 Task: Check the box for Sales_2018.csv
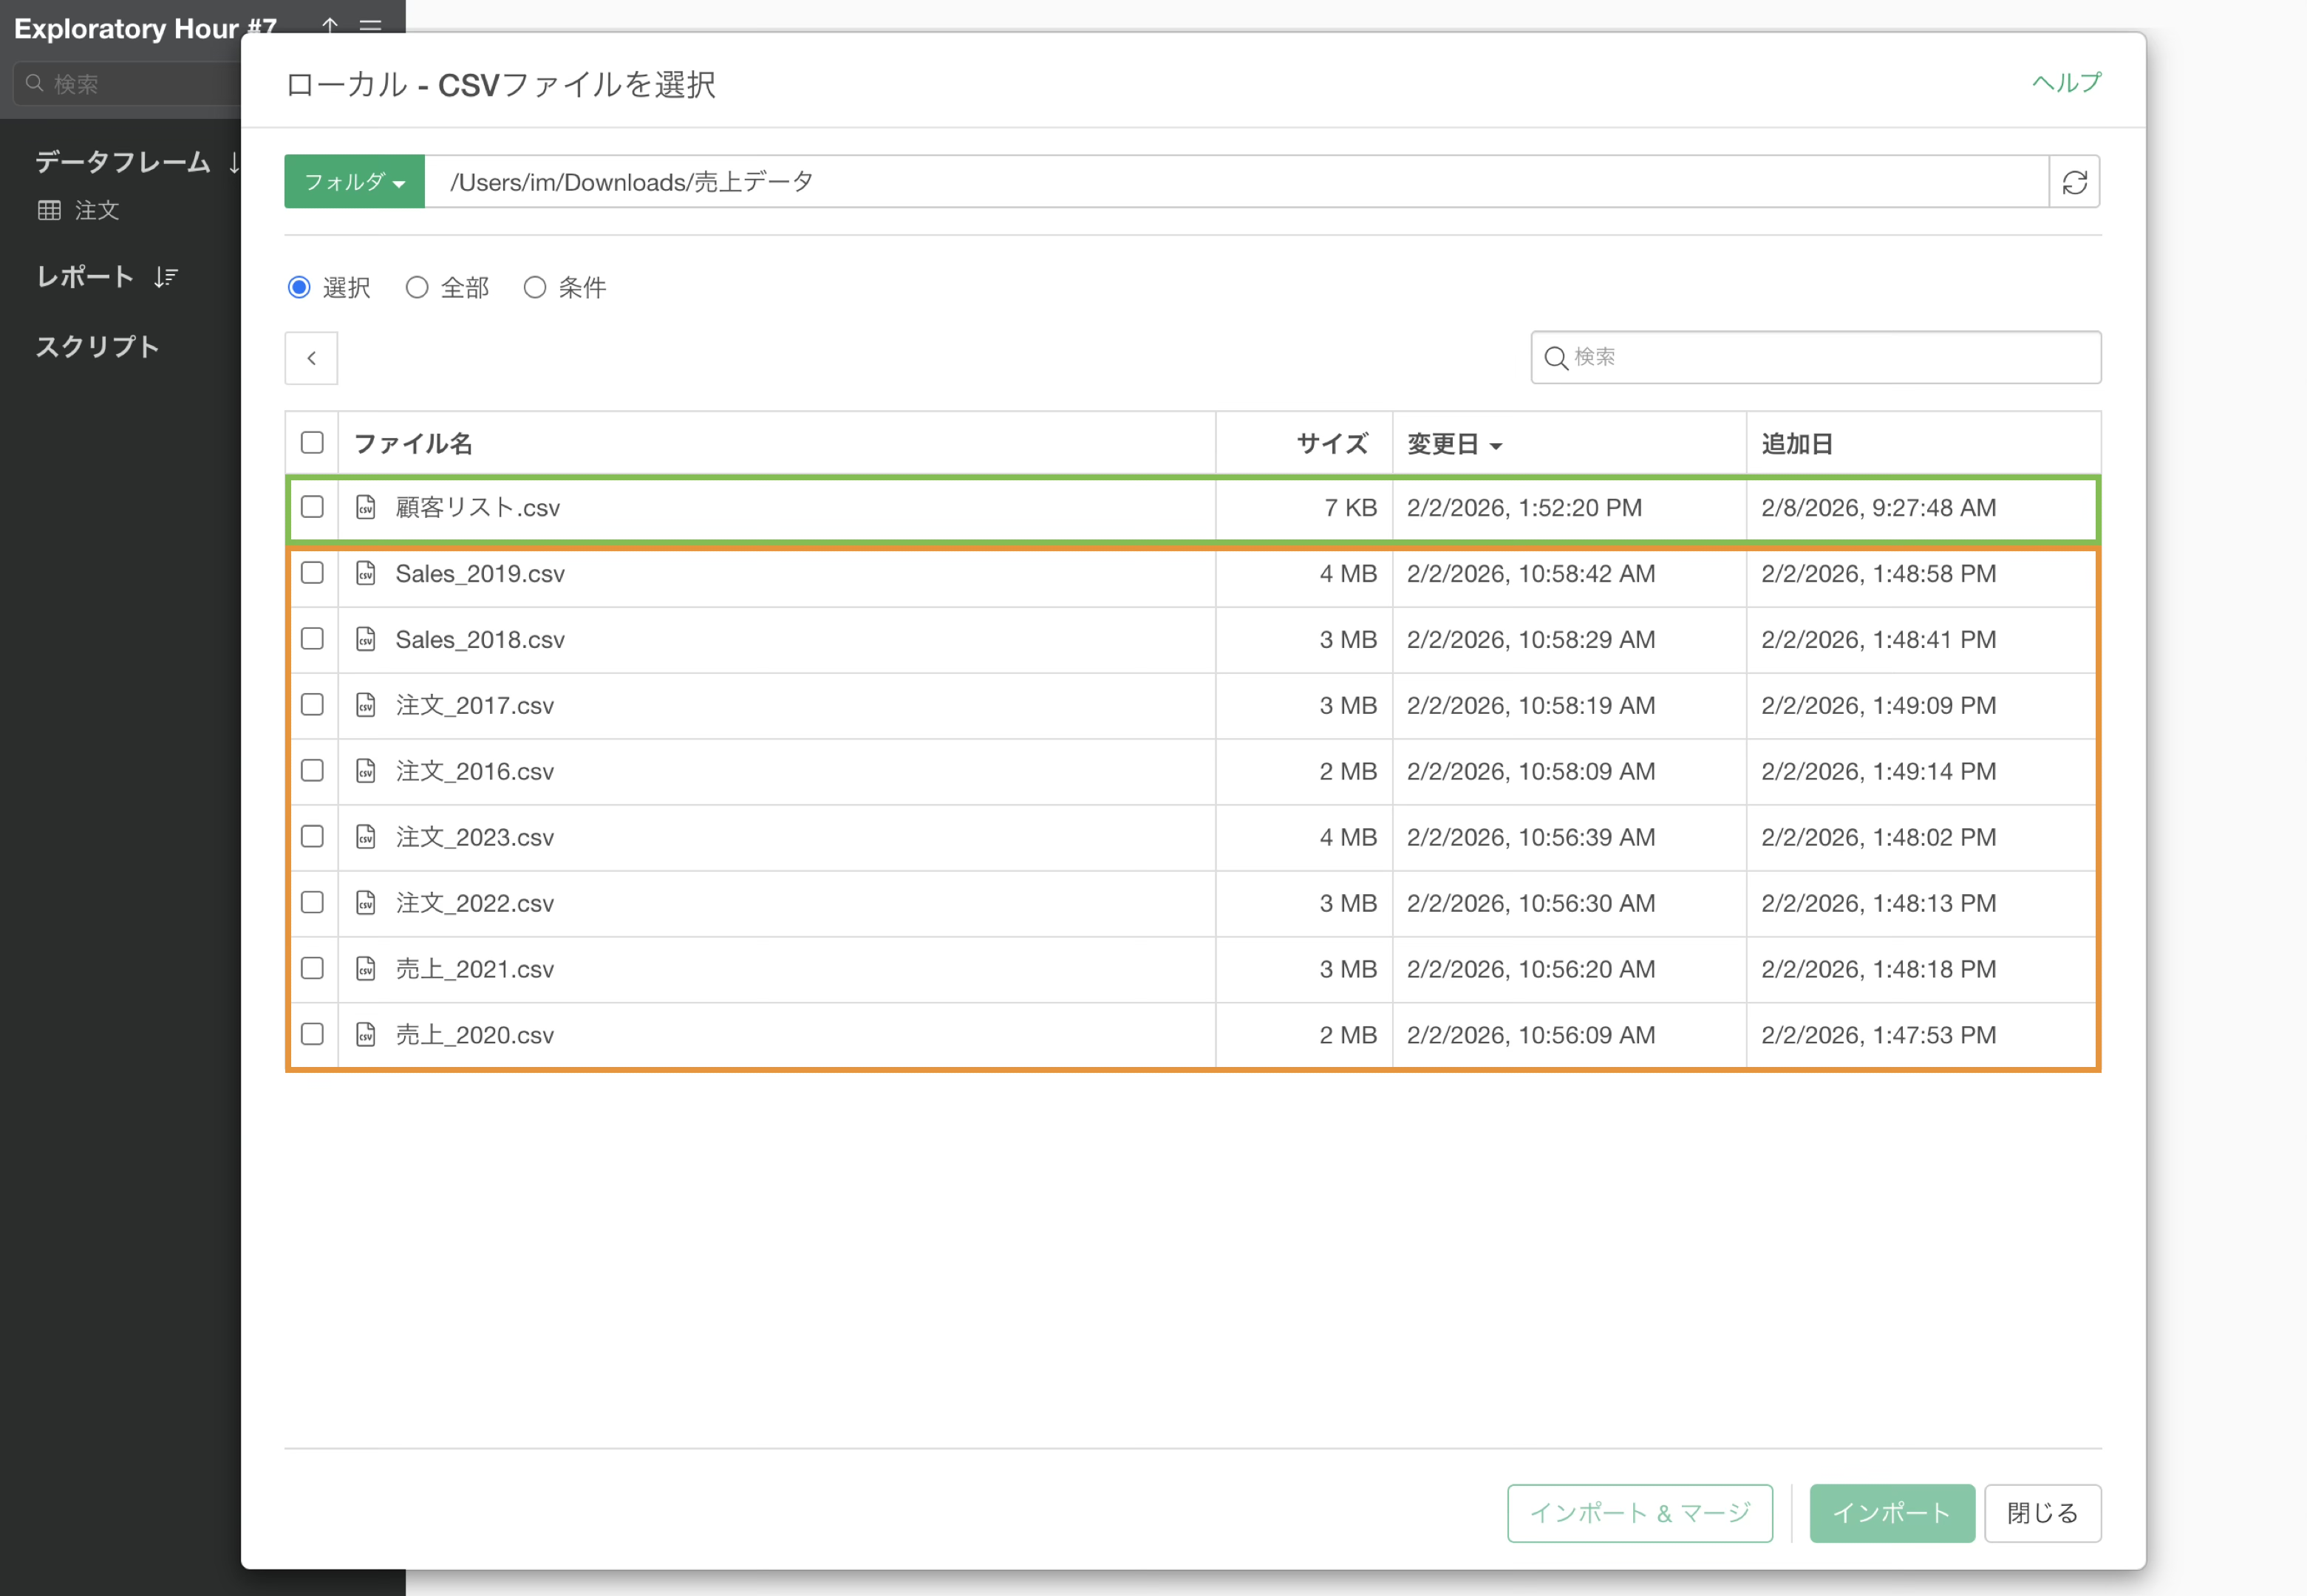312,639
